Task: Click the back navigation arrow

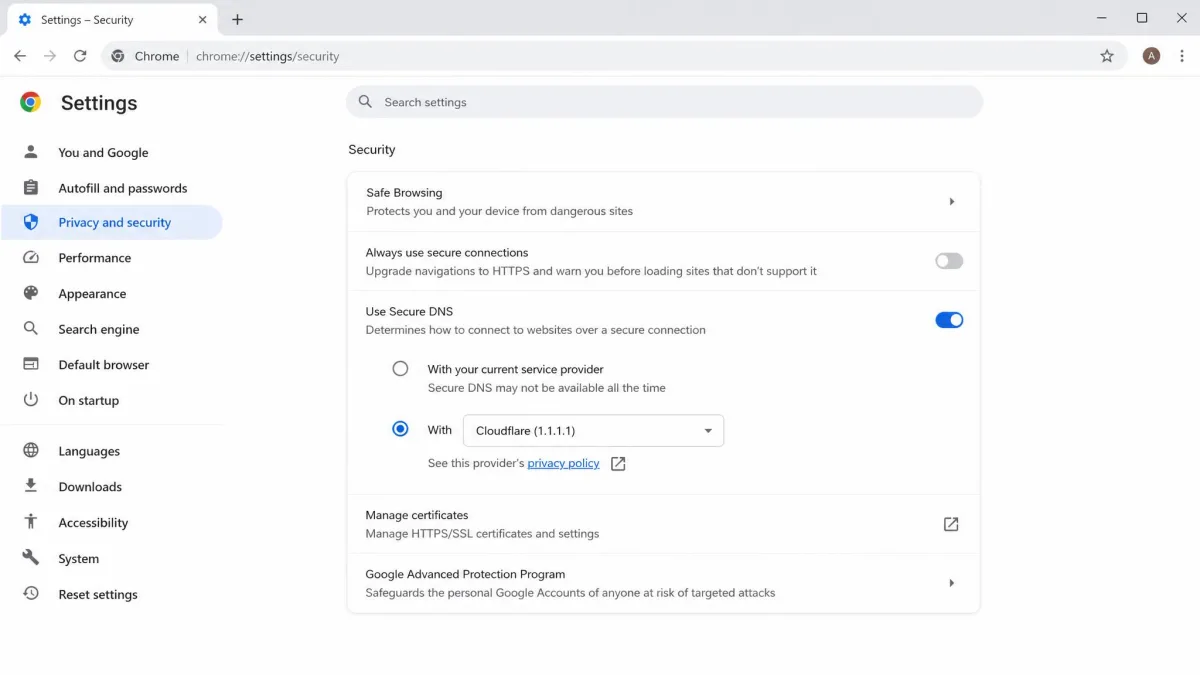Action: (x=20, y=56)
